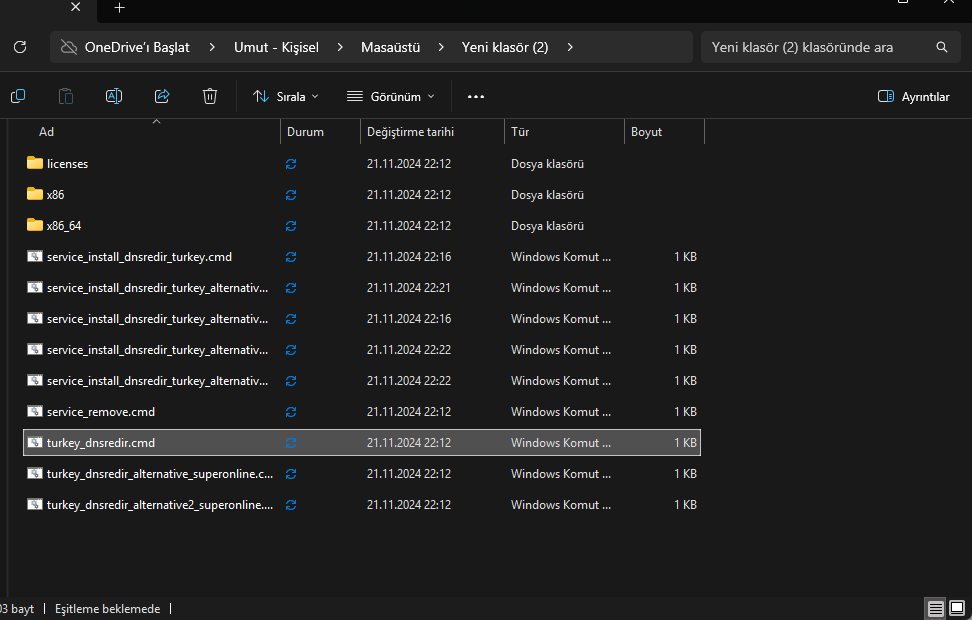Switch to details view in status bar
Image resolution: width=972 pixels, height=620 pixels.
click(936, 609)
